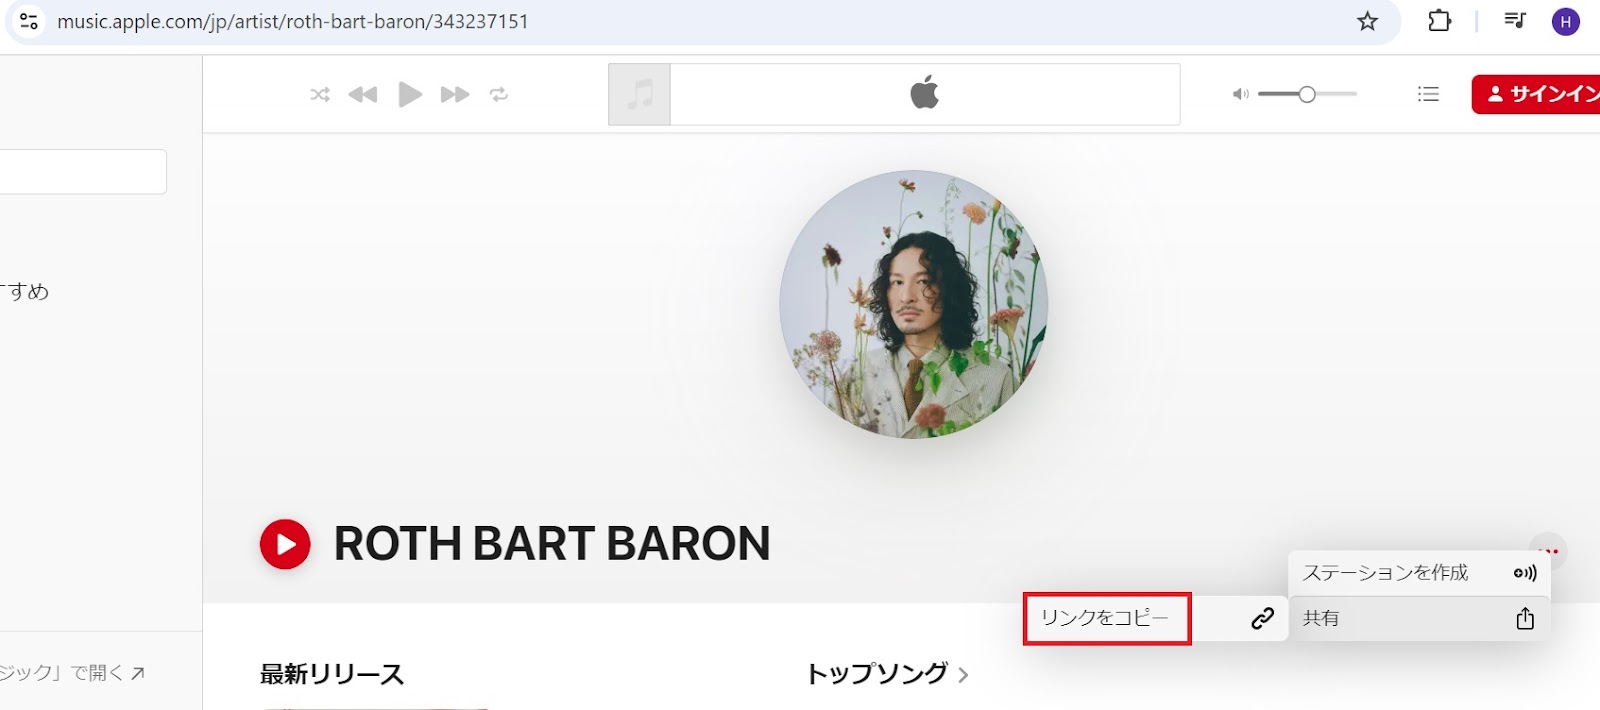Toggle repeat mode icon
The image size is (1600, 710).
(499, 94)
